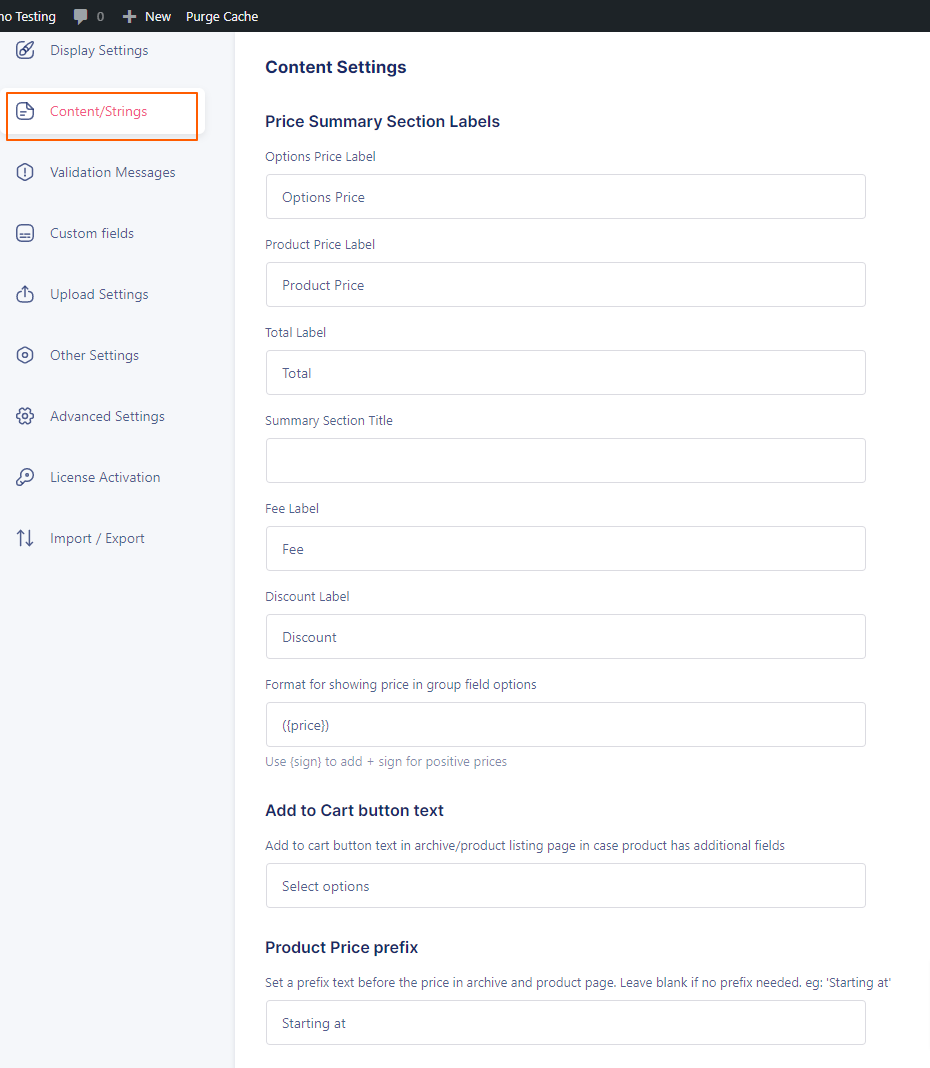Click the Advanced Settings gear icon
The image size is (930, 1068).
25,416
